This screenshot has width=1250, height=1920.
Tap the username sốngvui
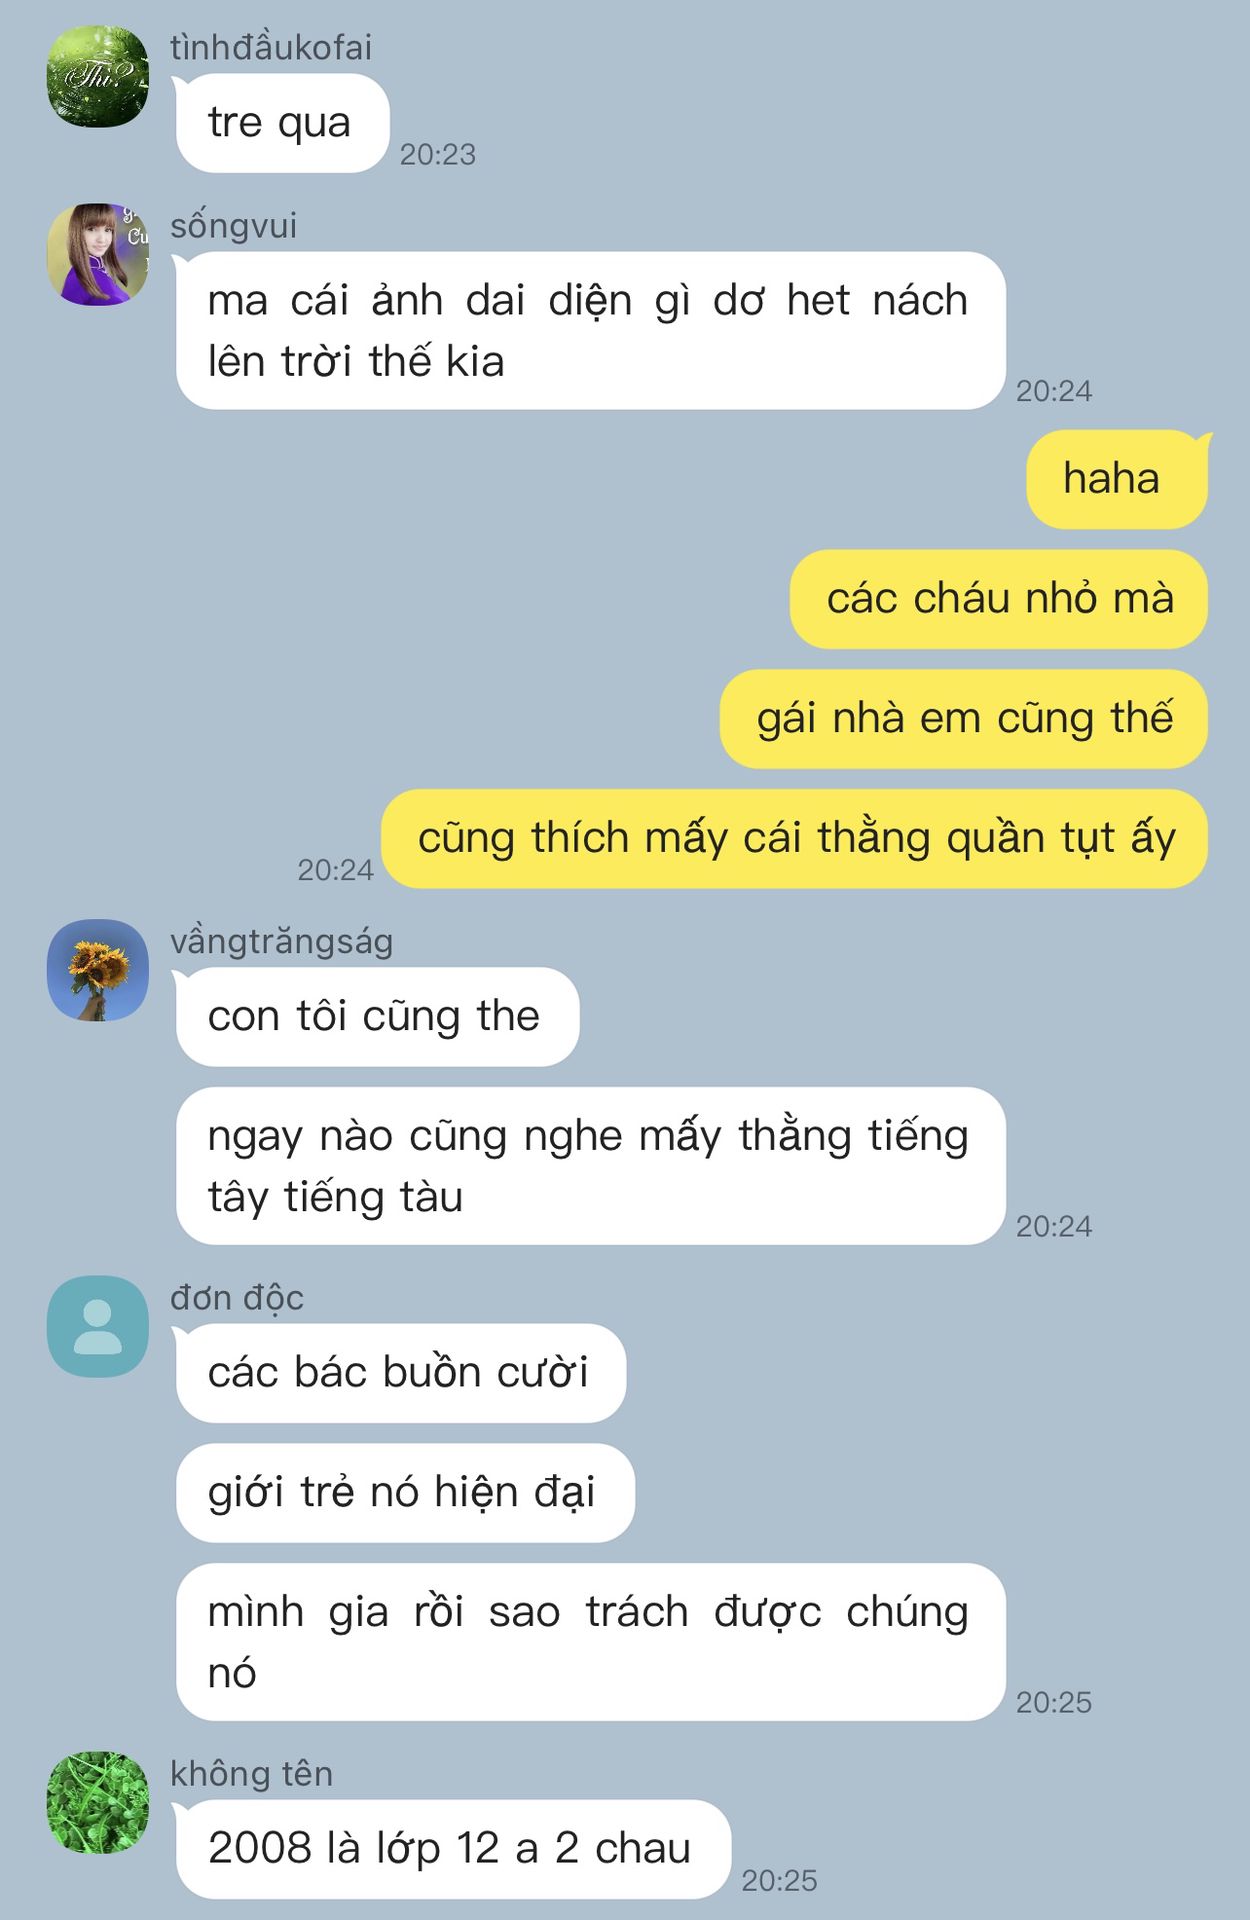pyautogui.click(x=234, y=226)
